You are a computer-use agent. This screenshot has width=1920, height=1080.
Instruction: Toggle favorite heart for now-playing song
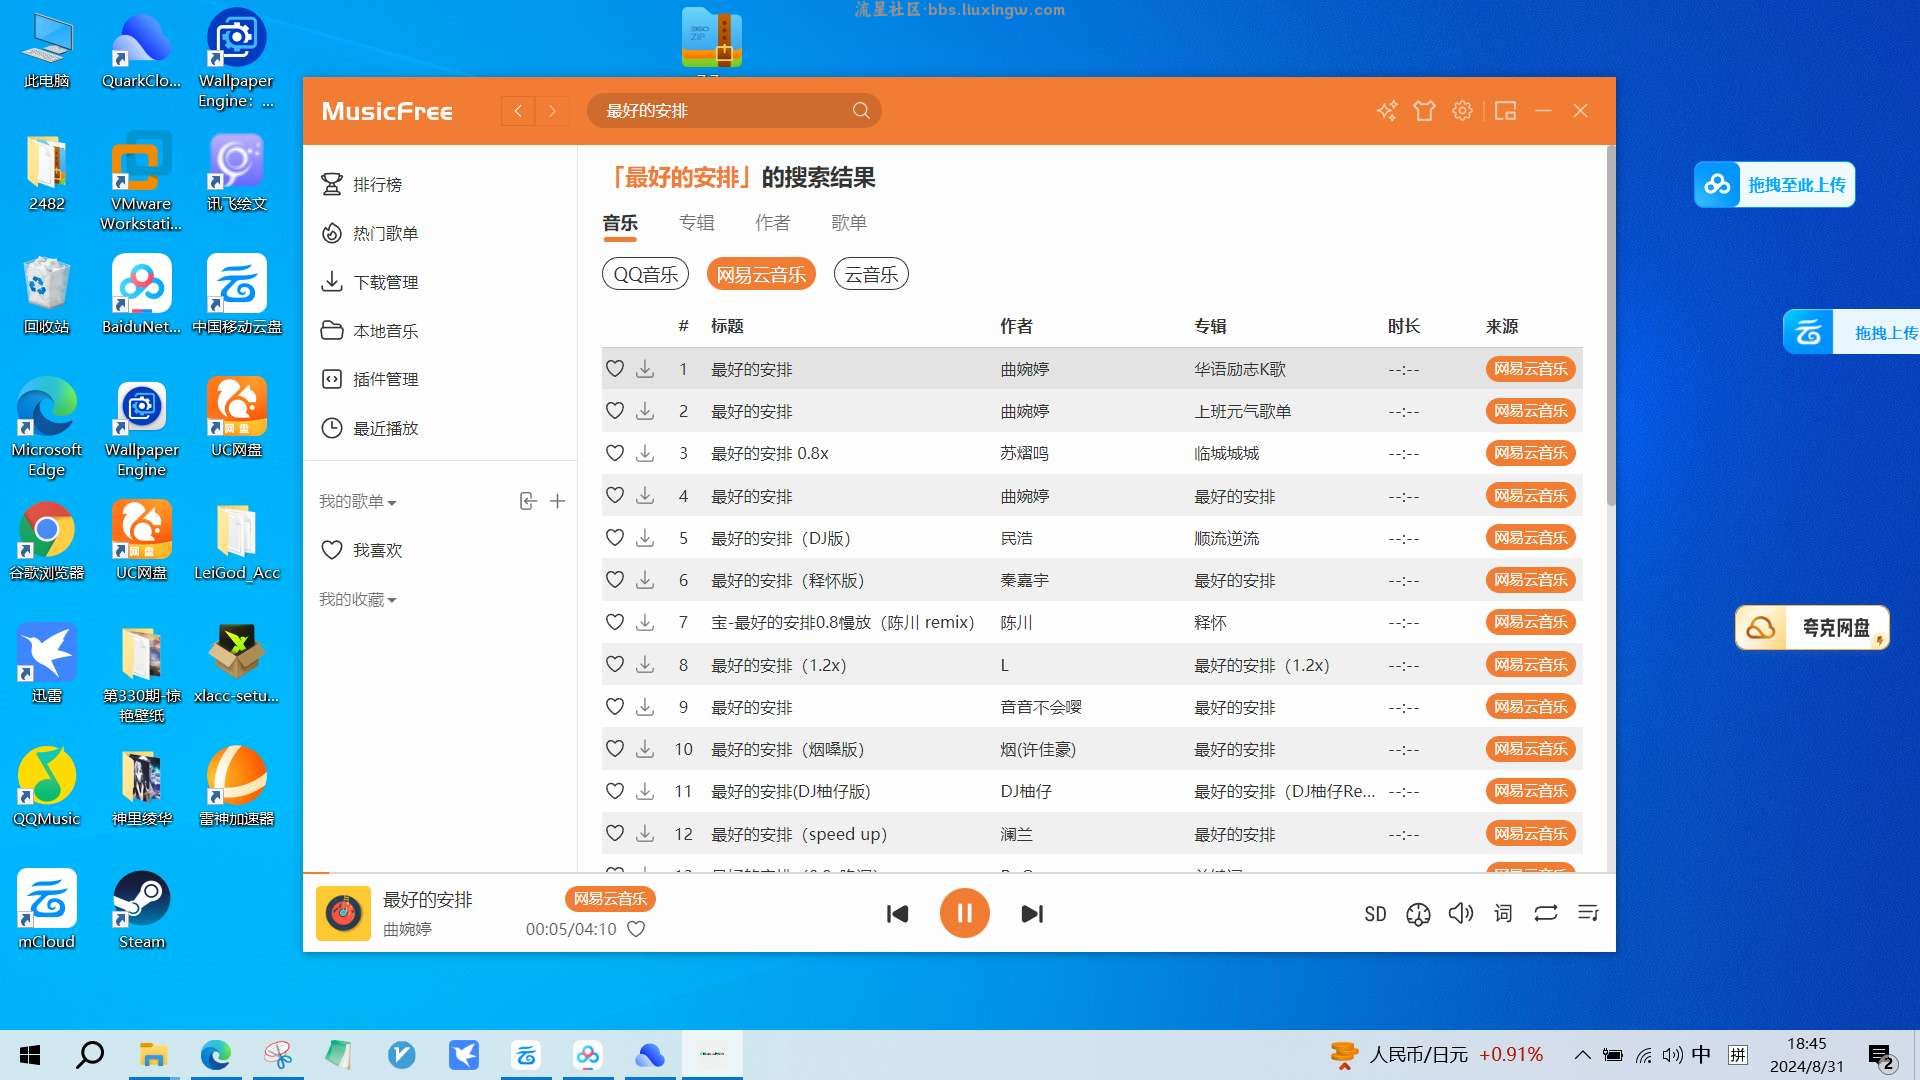(636, 929)
